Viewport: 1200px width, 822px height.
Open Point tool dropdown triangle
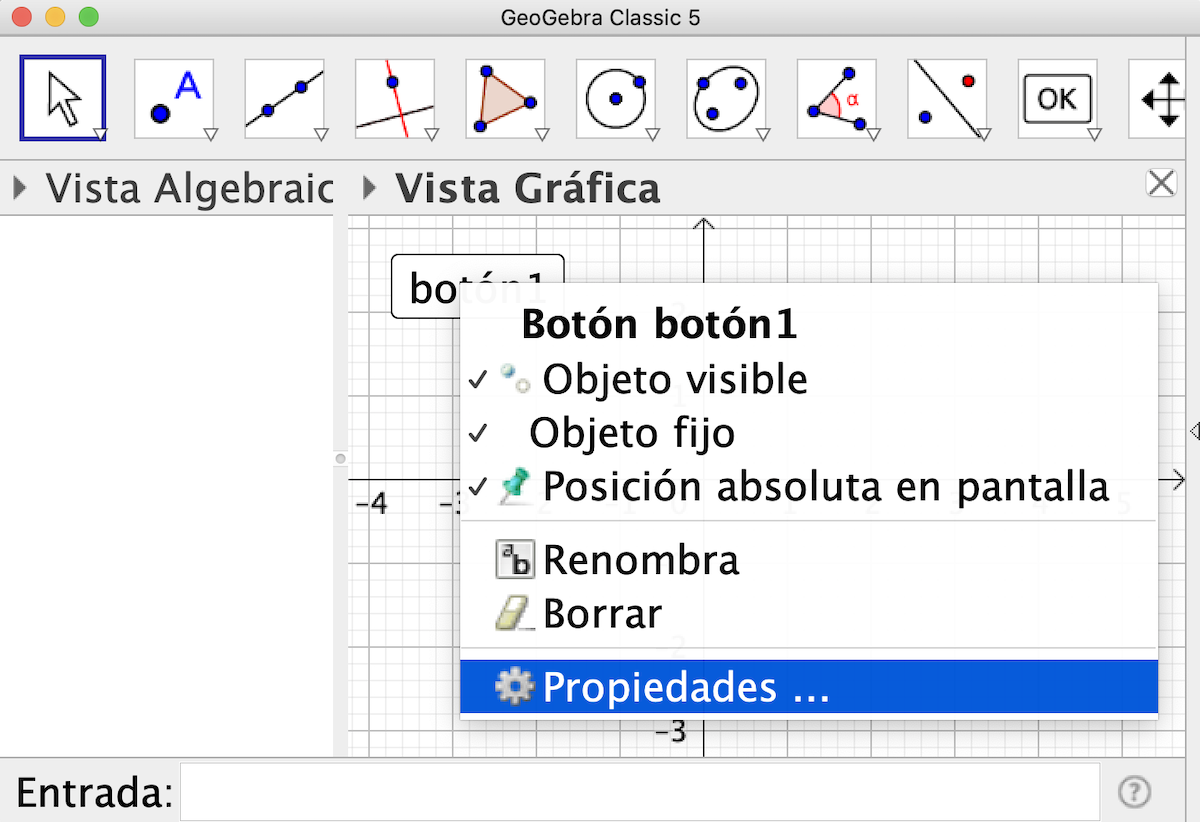[210, 134]
